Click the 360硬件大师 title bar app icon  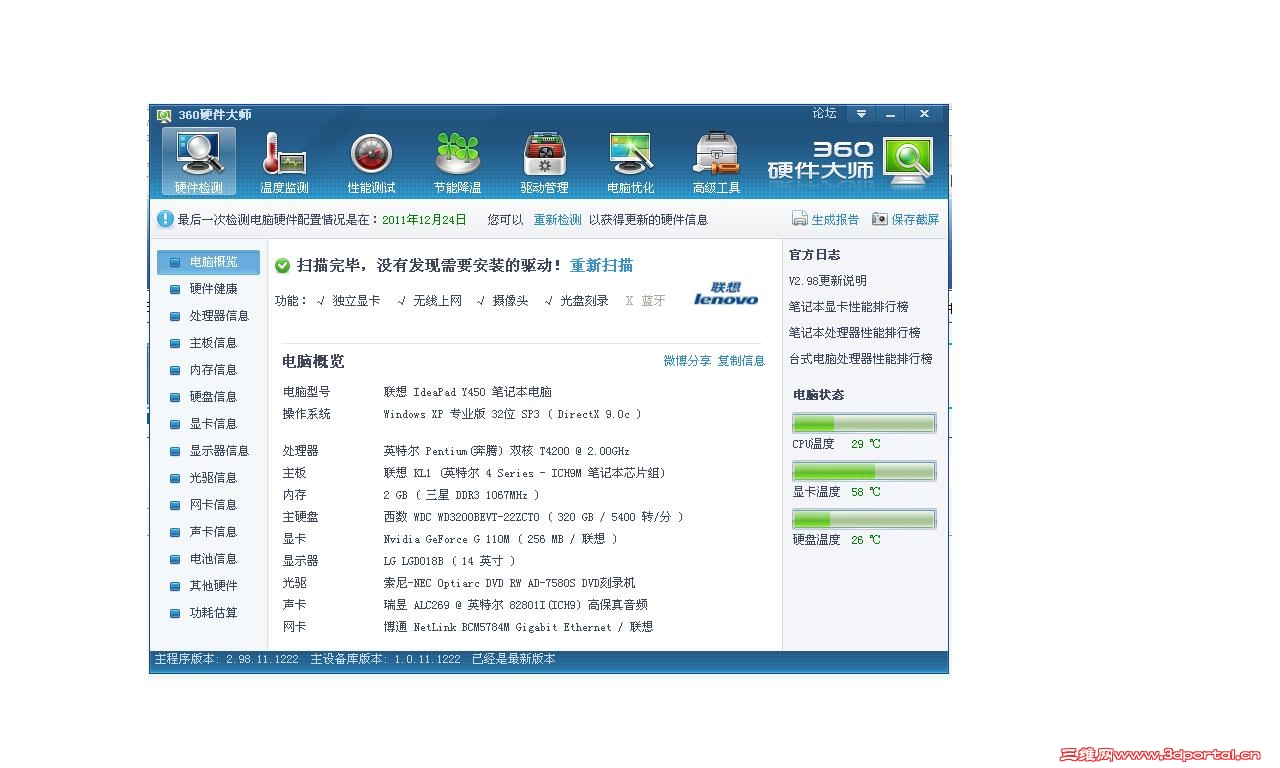164,115
